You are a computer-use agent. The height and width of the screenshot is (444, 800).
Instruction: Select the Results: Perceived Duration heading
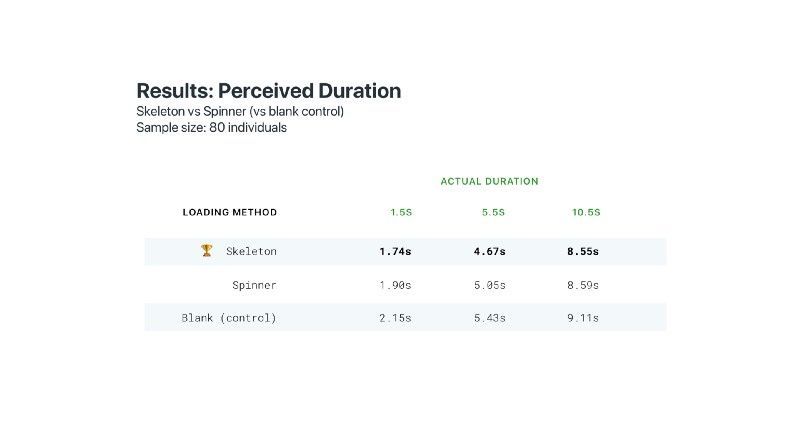pyautogui.click(x=268, y=91)
